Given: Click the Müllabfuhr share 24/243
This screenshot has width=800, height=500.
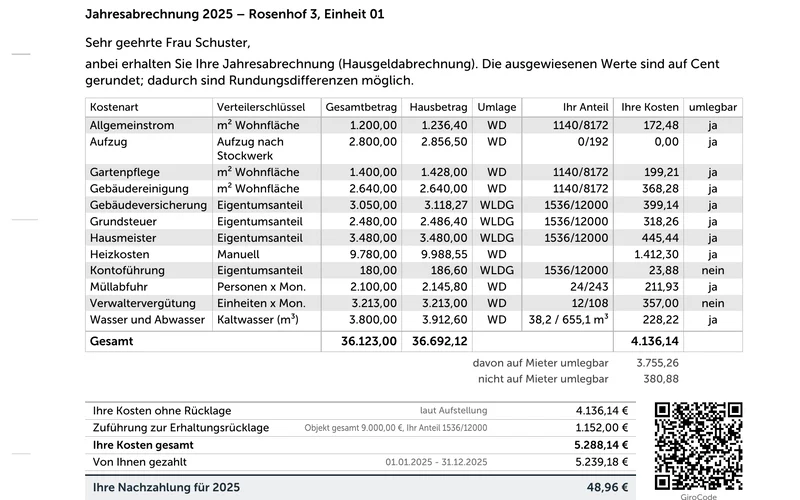Looking at the screenshot, I should [x=589, y=287].
